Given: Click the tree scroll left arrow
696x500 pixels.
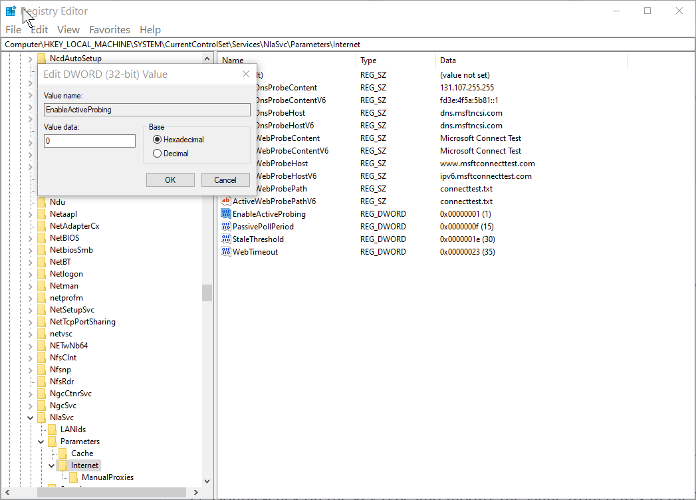Looking at the screenshot, I should (7, 492).
